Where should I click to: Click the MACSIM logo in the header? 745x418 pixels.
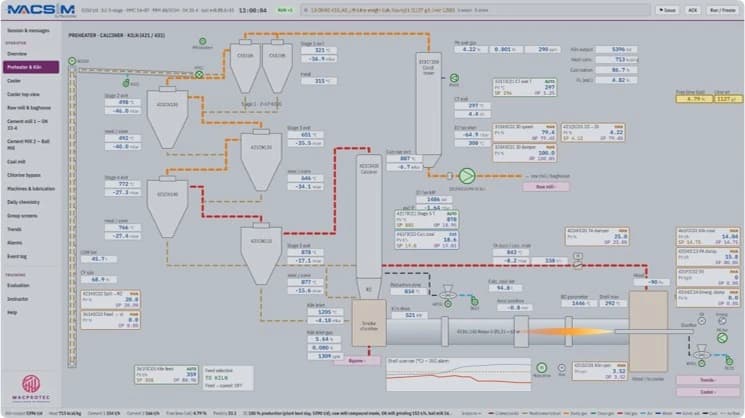[x=41, y=10]
